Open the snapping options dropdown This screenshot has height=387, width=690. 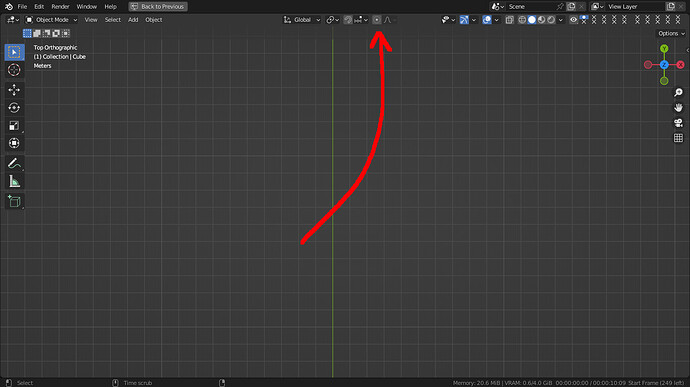pos(361,20)
